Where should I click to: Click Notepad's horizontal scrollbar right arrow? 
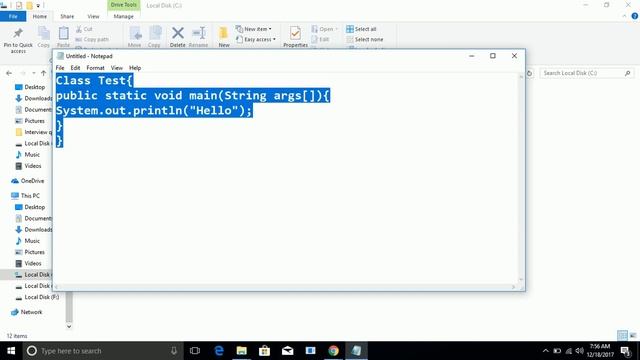coord(513,287)
